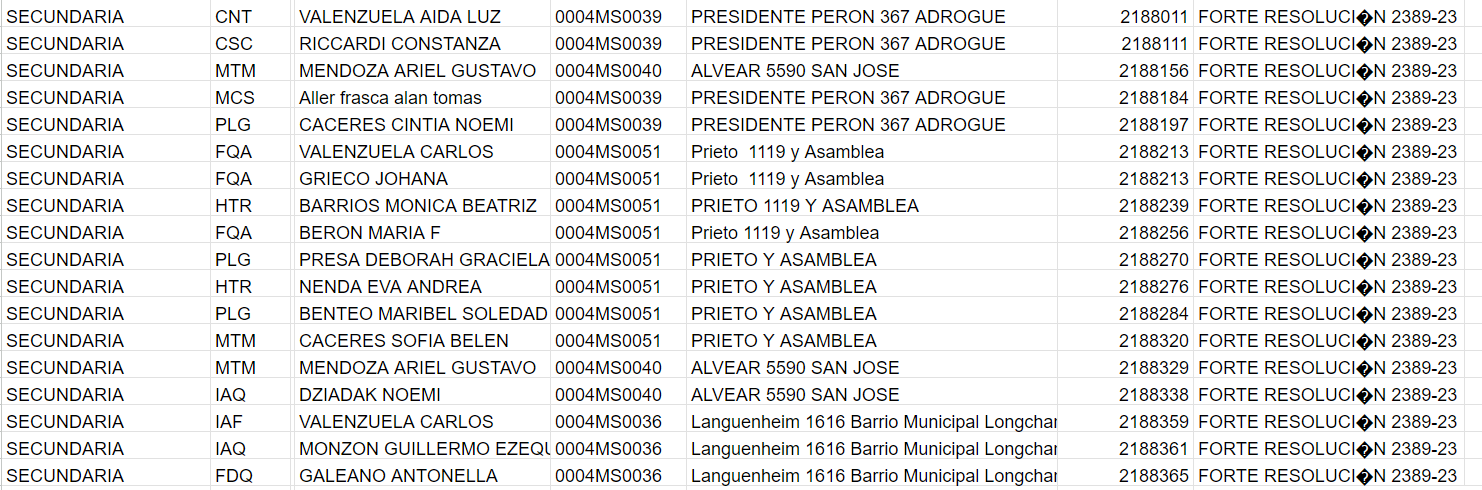Click the subject code cell MCS
The width and height of the screenshot is (1482, 490).
click(x=235, y=98)
